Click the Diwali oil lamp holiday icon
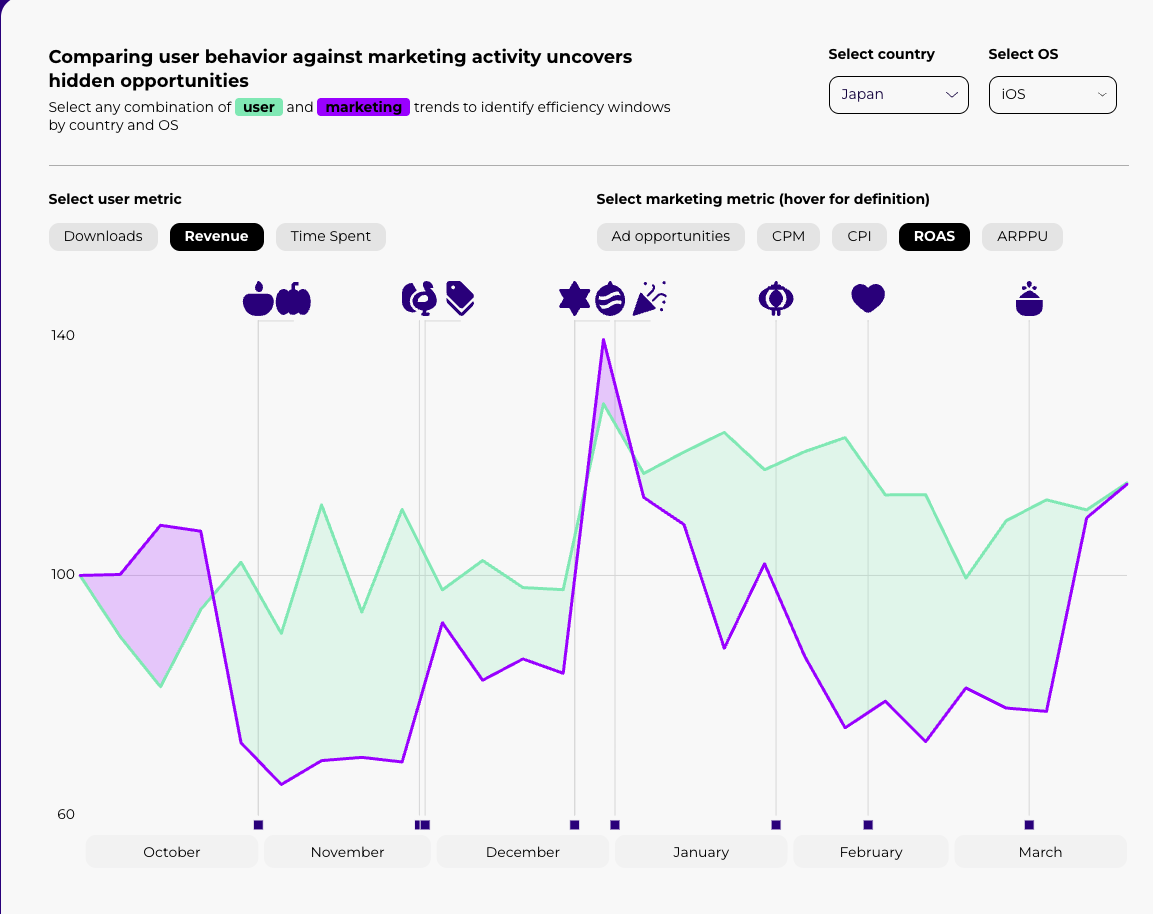 pyautogui.click(x=258, y=298)
